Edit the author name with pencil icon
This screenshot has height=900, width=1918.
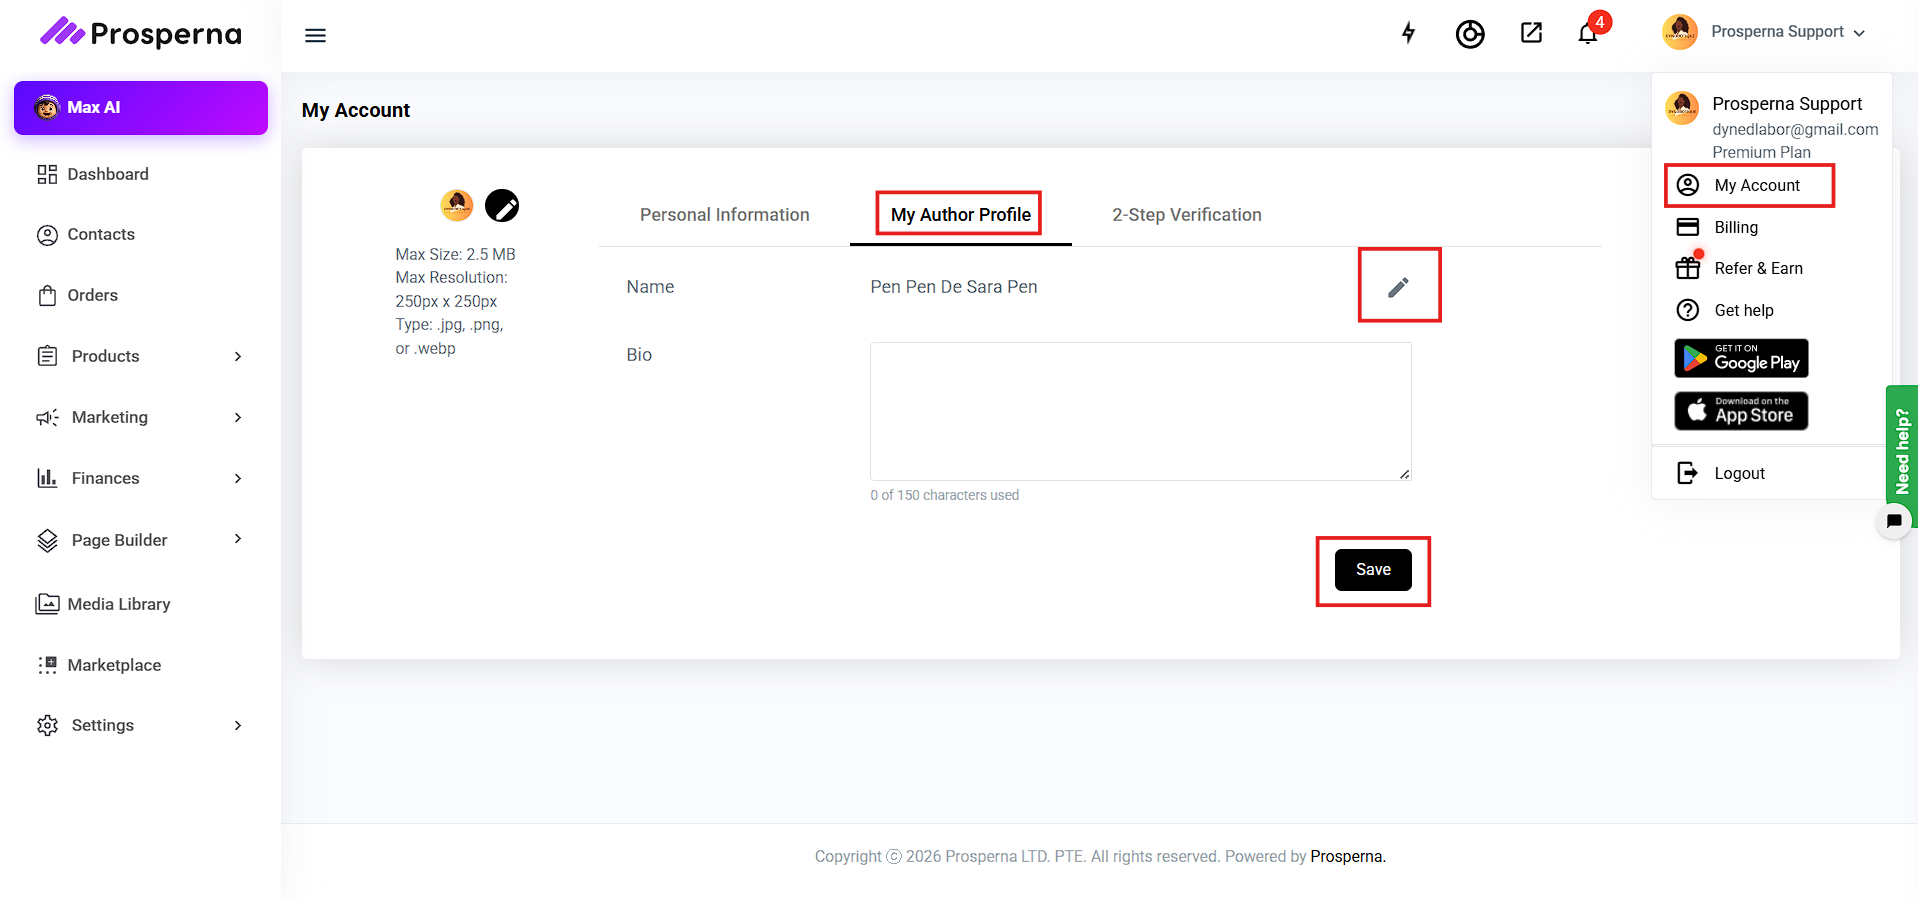point(1398,287)
